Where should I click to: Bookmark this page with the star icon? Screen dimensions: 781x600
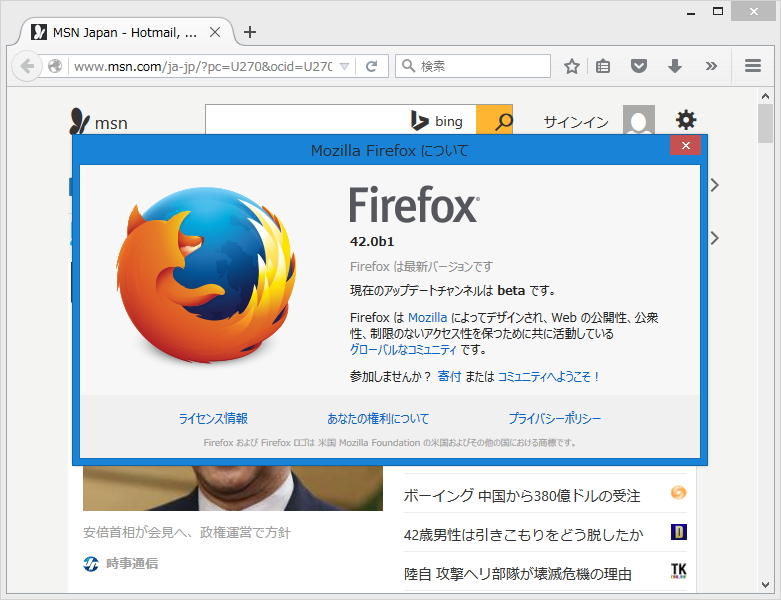(x=571, y=66)
